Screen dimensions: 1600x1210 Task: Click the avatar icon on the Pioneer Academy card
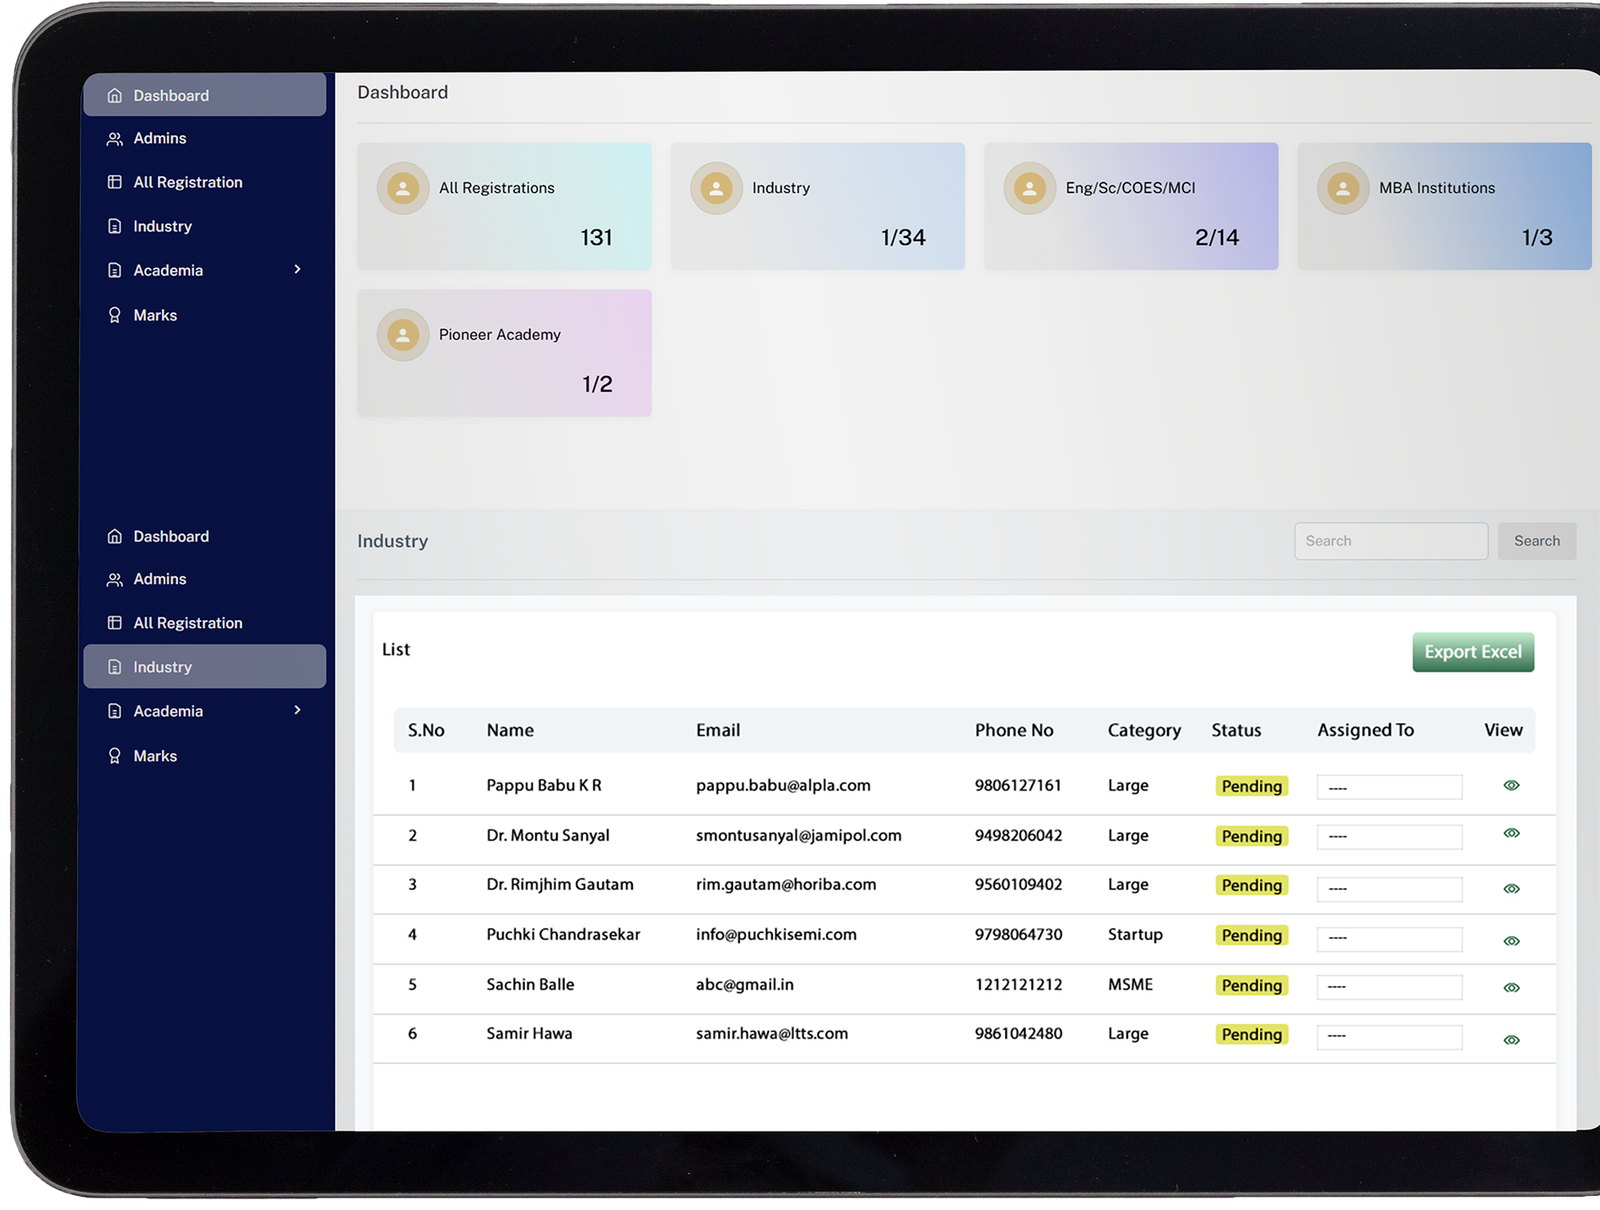(x=402, y=334)
